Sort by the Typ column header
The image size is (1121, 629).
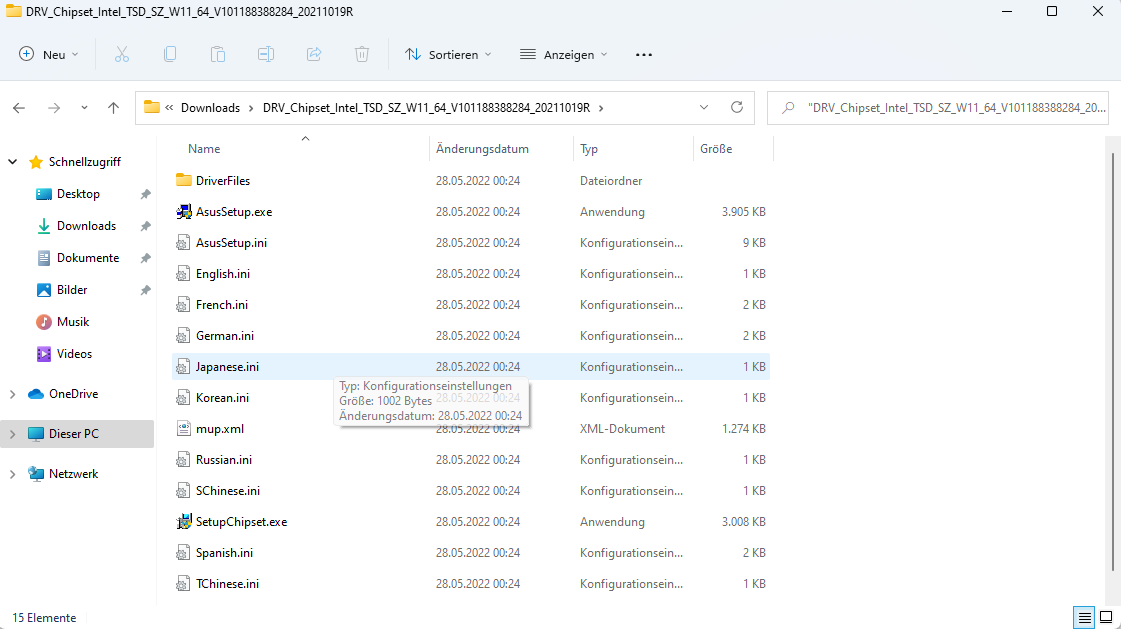(x=588, y=149)
